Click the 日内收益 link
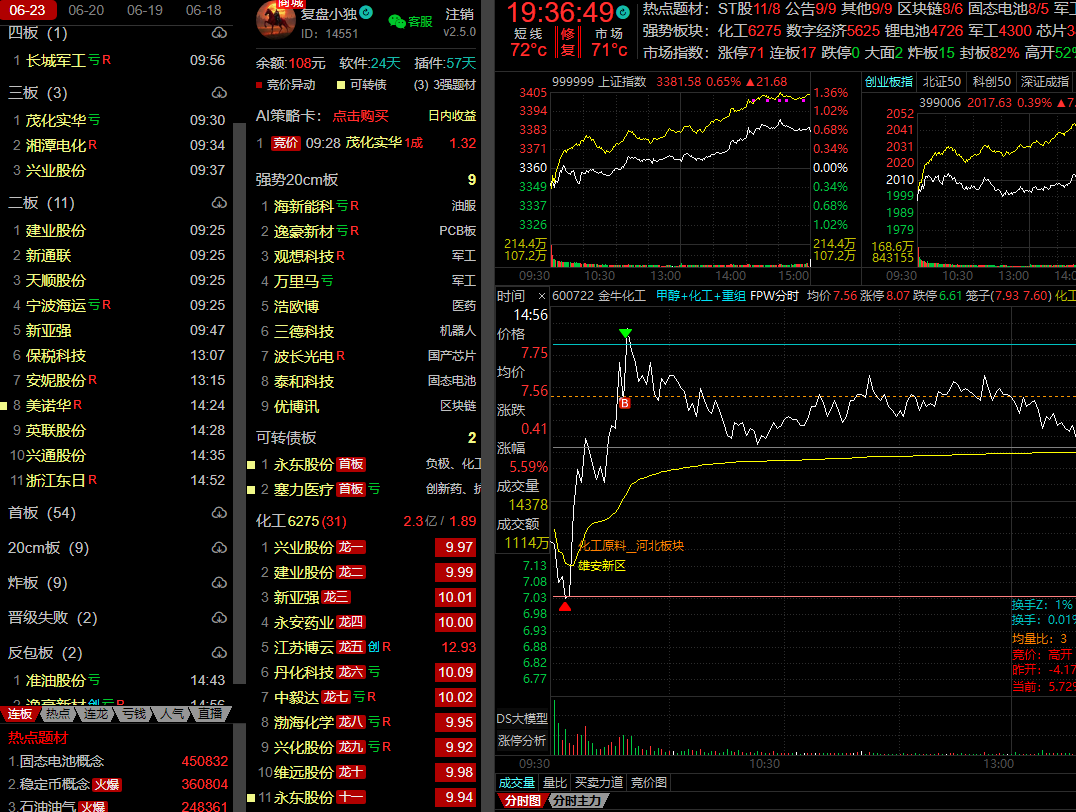 tap(452, 116)
